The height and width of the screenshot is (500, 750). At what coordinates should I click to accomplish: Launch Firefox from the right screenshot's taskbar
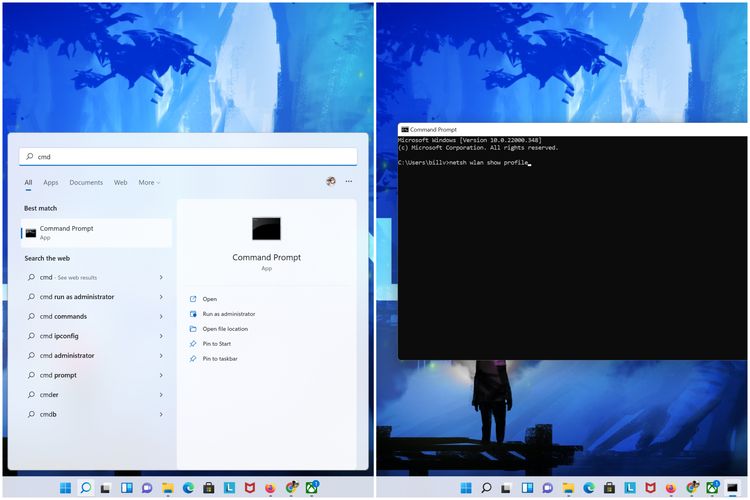coord(671,488)
